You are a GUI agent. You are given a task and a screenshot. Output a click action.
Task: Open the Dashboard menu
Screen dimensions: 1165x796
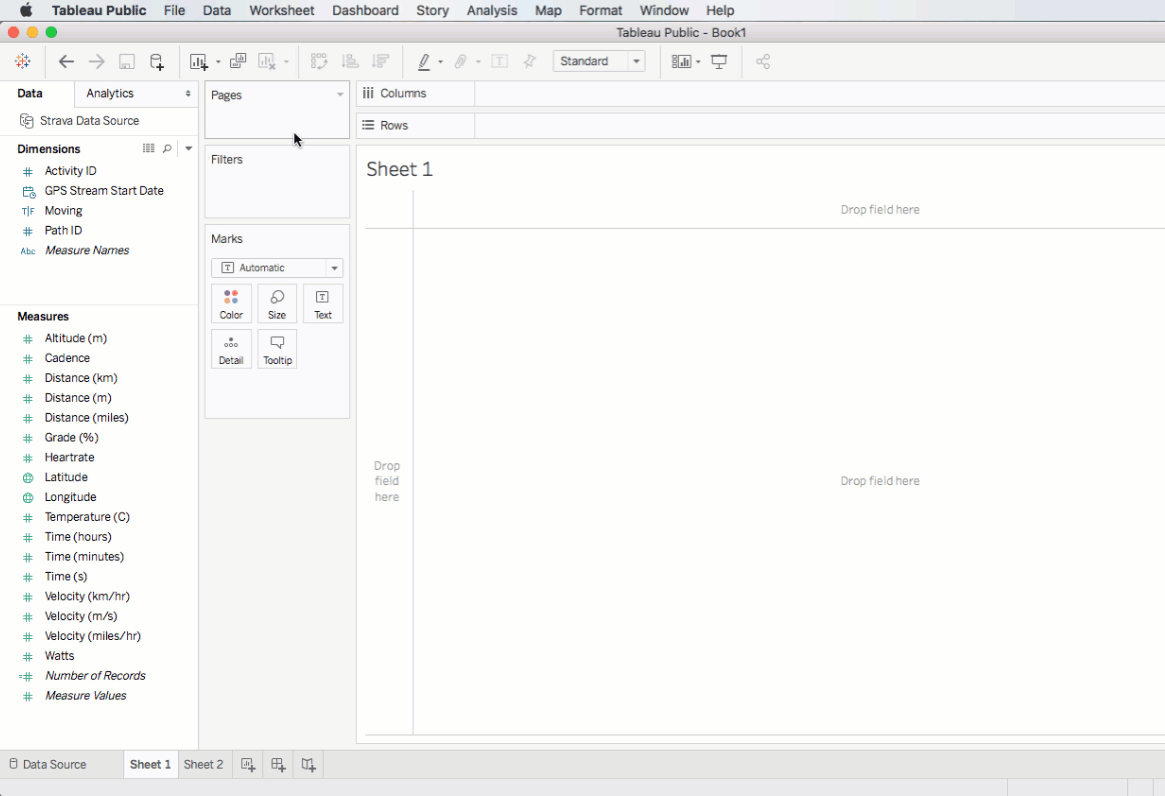[366, 10]
